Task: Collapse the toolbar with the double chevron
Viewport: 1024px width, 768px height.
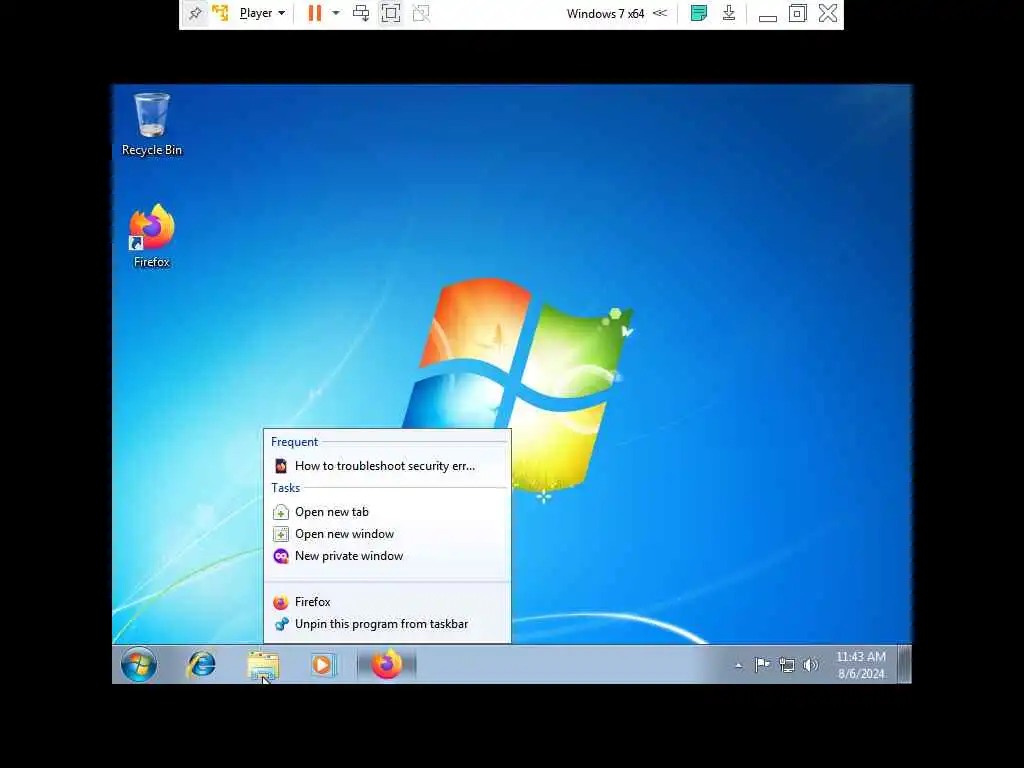Action: tap(660, 13)
